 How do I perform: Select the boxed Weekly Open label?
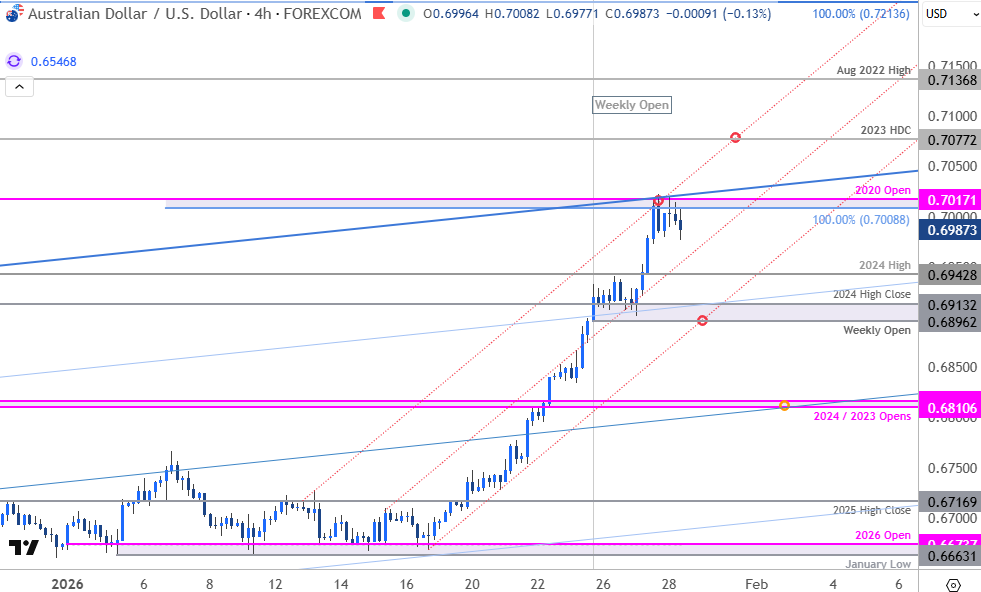[631, 105]
